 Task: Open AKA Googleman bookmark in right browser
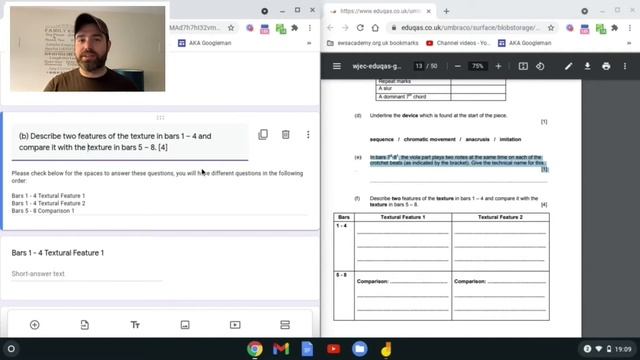(524, 43)
